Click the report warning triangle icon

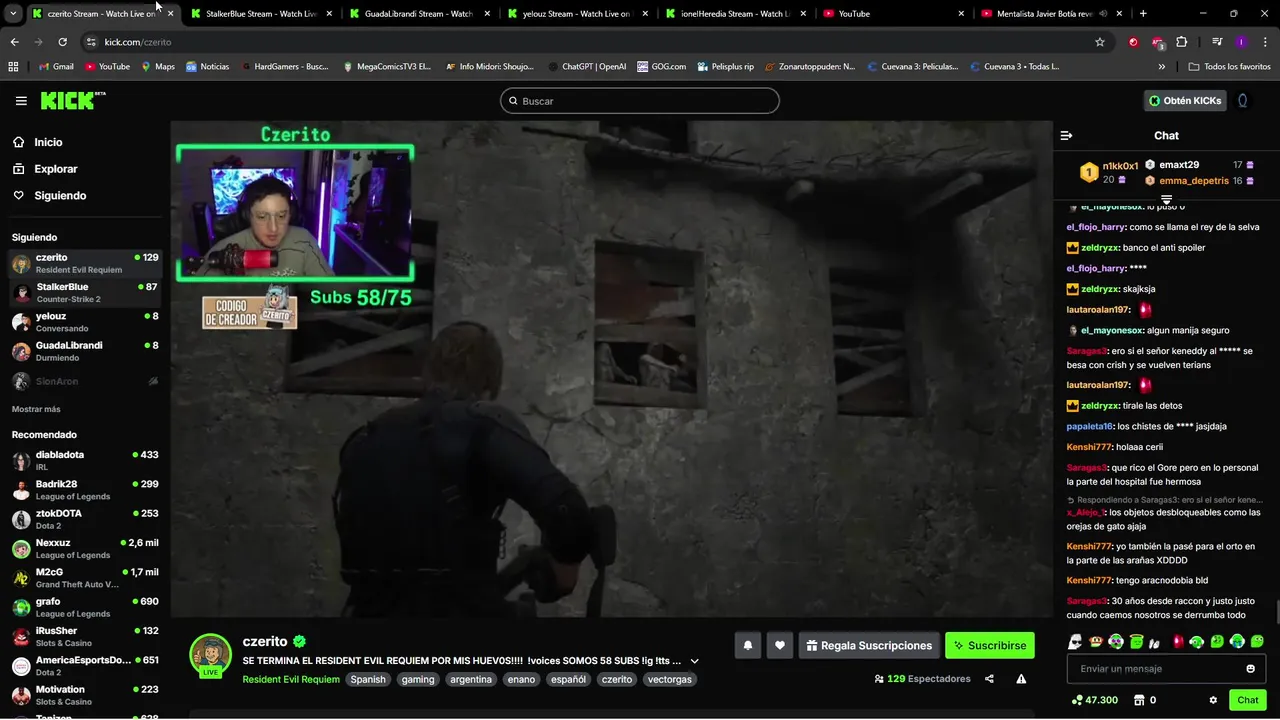(x=1021, y=679)
